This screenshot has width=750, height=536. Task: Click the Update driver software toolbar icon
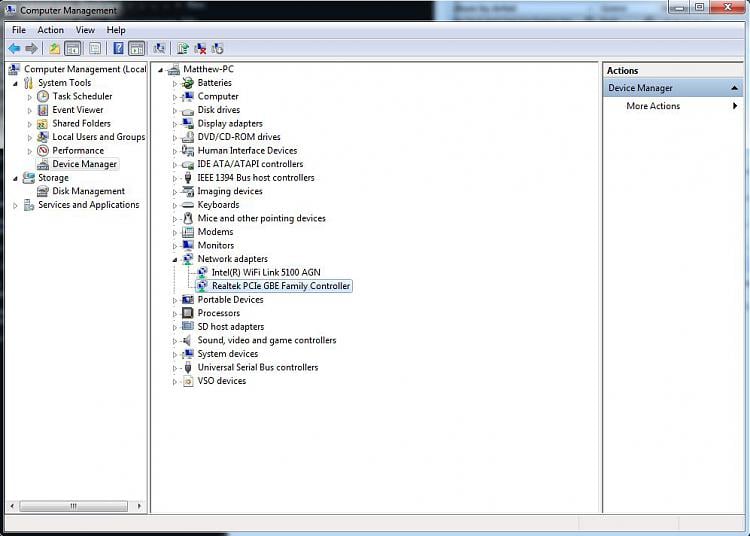click(x=182, y=48)
